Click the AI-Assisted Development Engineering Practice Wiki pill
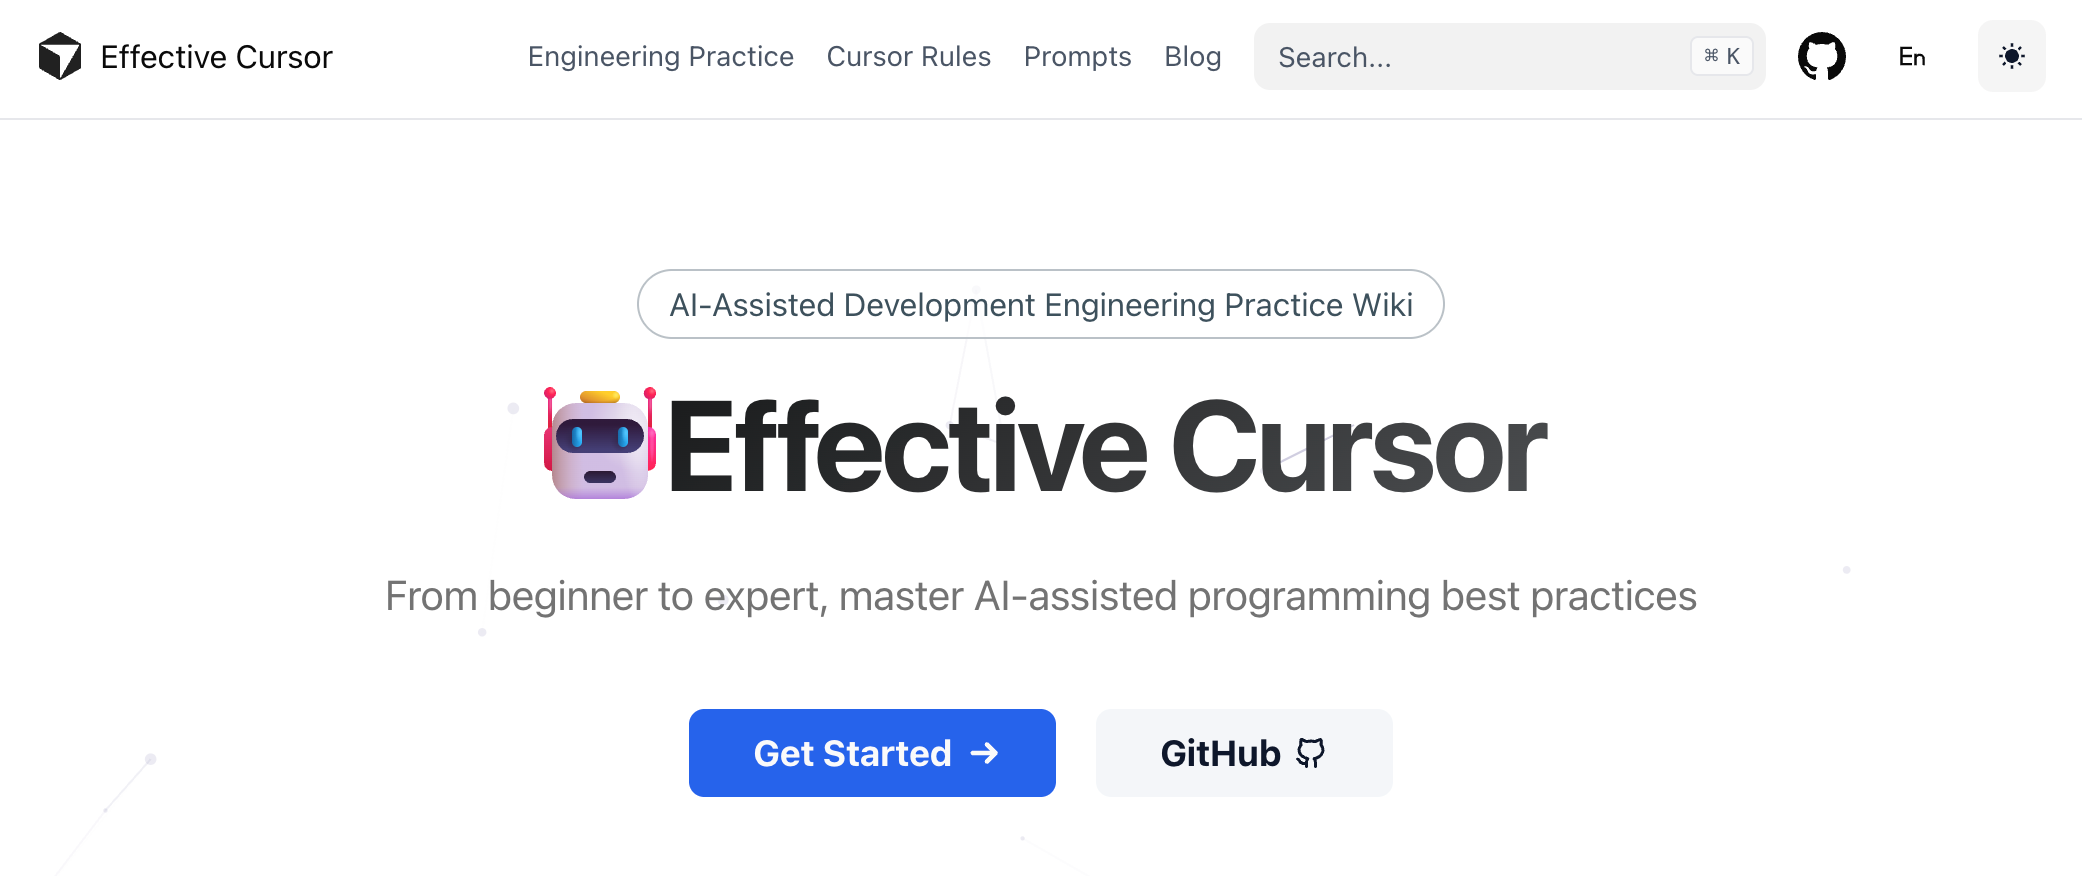2082x876 pixels. click(1040, 304)
